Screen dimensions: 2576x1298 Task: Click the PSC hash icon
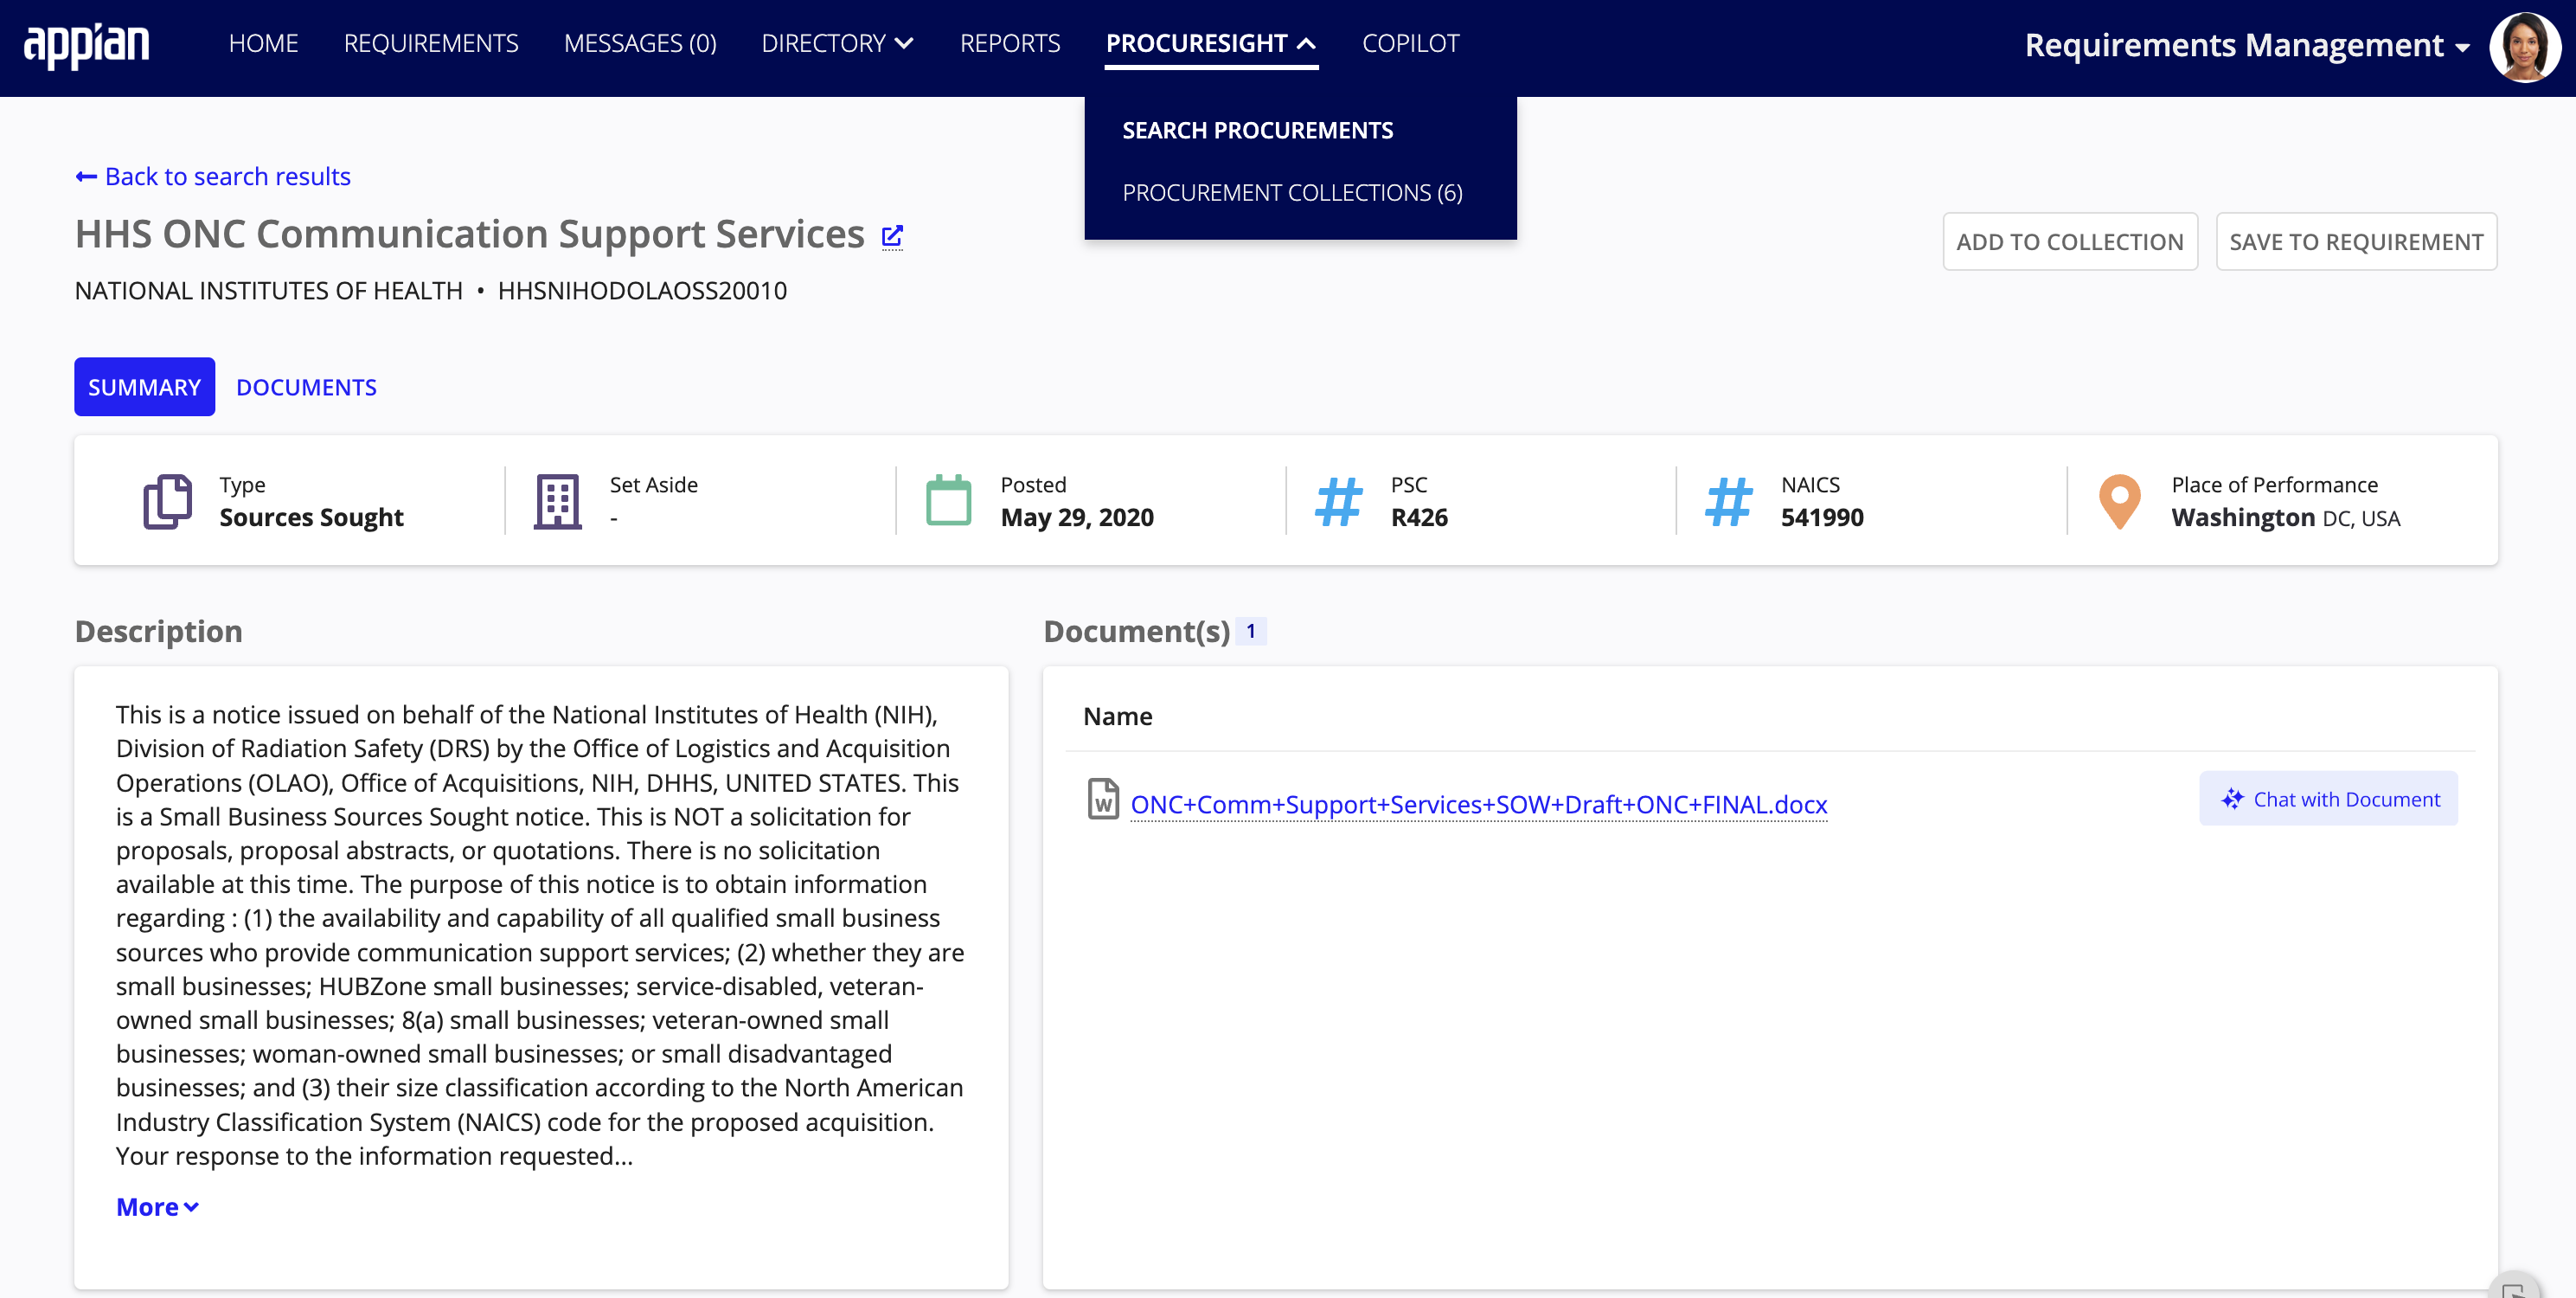pyautogui.click(x=1338, y=501)
